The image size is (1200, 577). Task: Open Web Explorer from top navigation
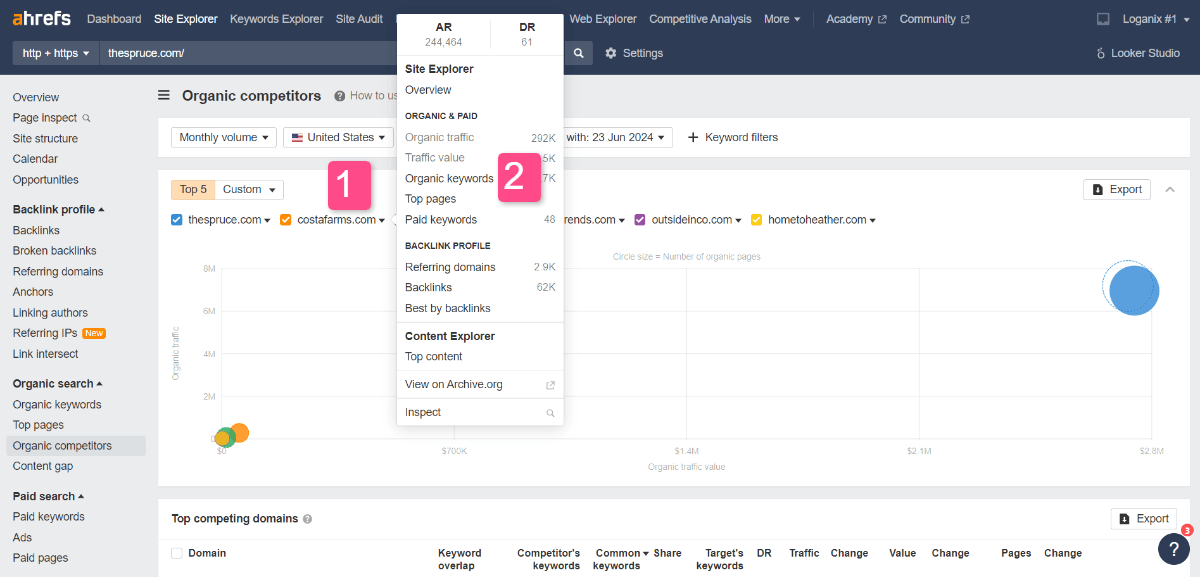coord(602,19)
